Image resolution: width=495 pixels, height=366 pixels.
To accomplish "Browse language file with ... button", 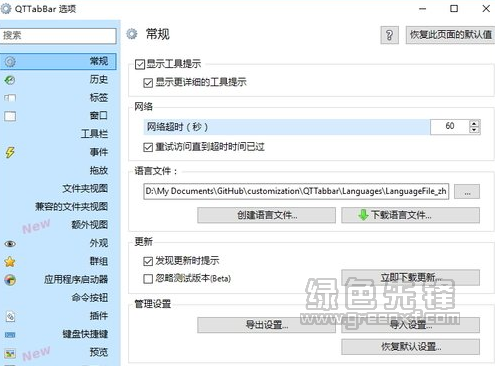I will point(467,192).
